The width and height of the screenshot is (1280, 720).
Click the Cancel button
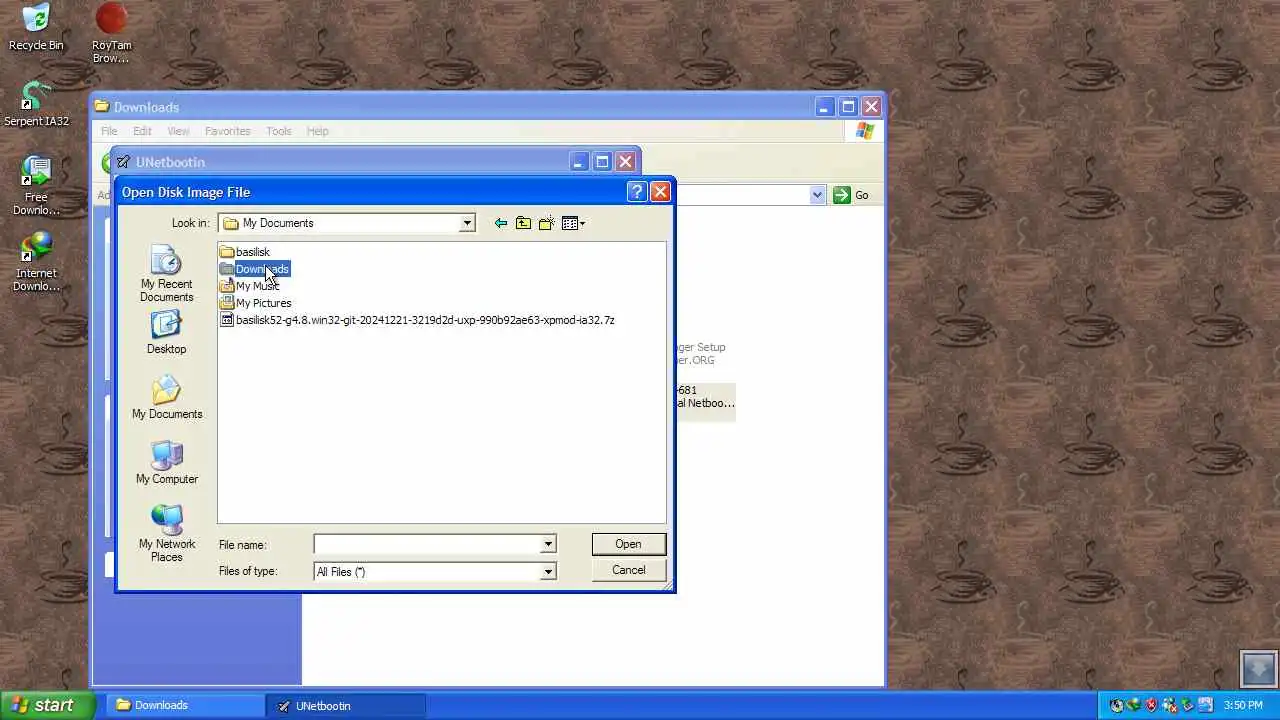click(x=628, y=570)
